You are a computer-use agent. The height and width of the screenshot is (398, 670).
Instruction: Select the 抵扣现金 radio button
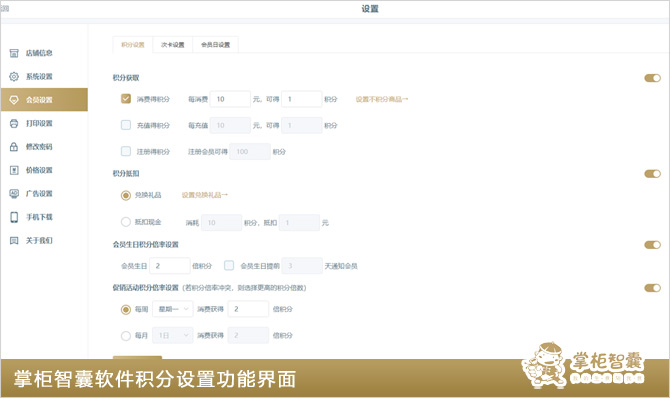[126, 222]
